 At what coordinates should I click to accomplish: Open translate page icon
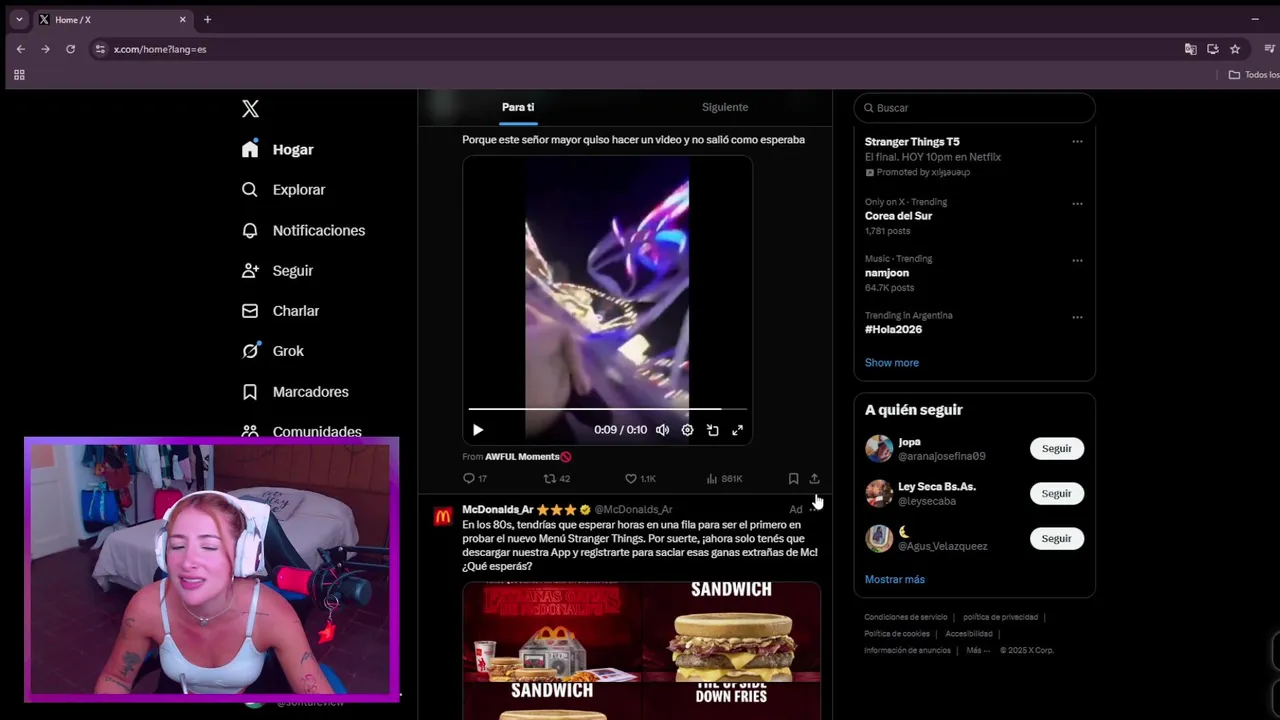point(1190,49)
